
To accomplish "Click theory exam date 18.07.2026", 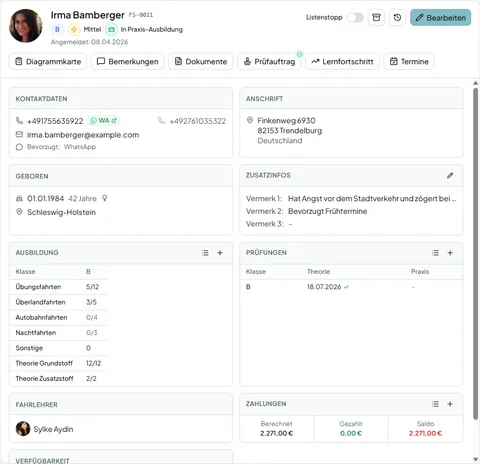I will pyautogui.click(x=324, y=287).
